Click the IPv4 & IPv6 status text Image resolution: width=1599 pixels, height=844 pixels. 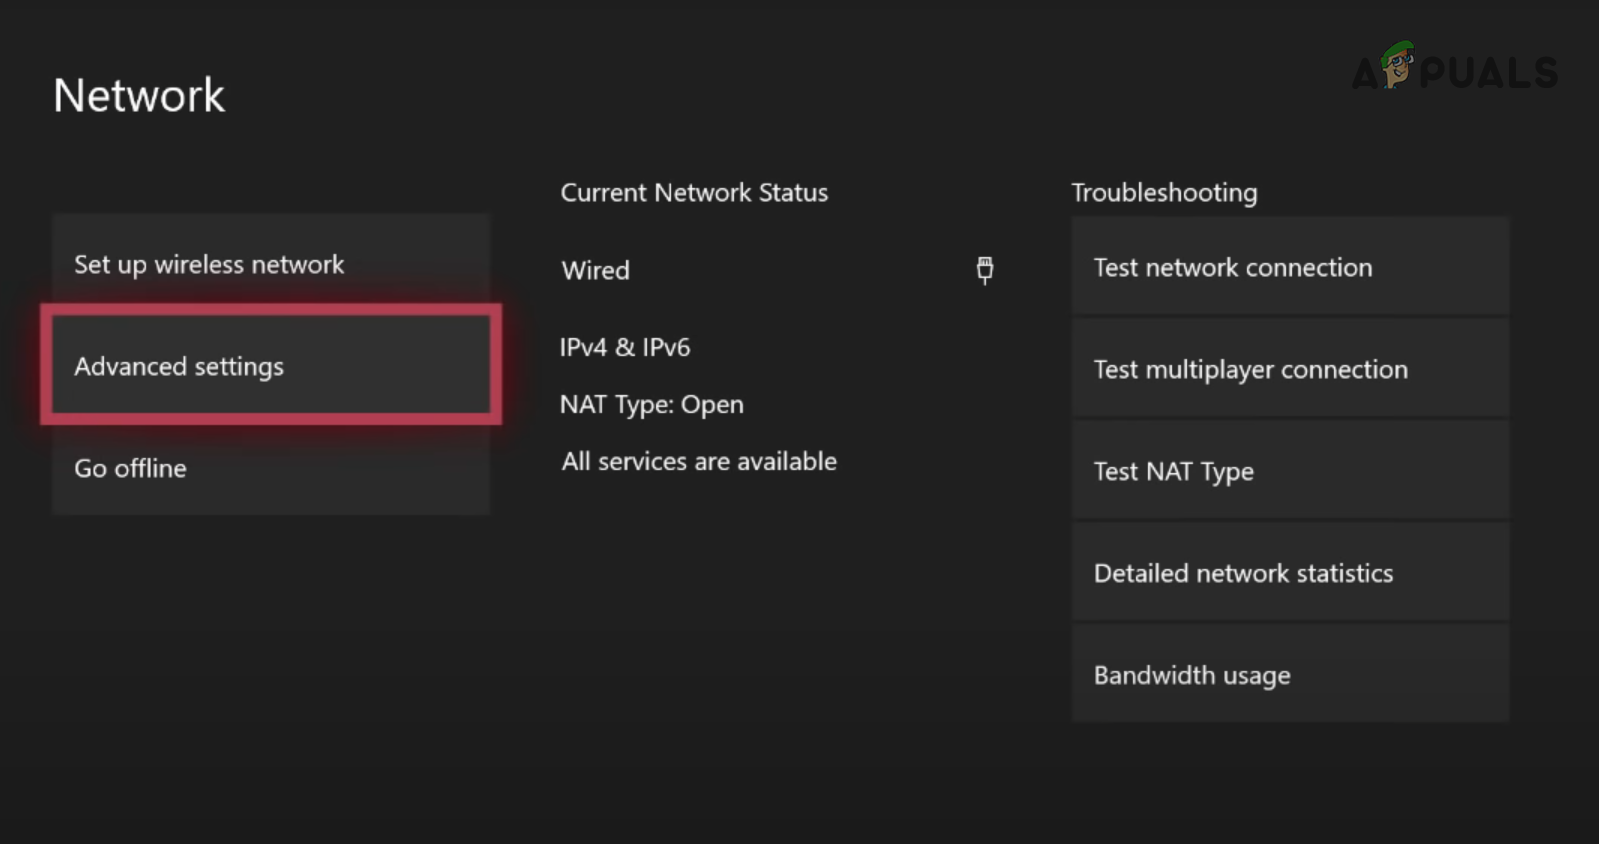[x=625, y=347]
